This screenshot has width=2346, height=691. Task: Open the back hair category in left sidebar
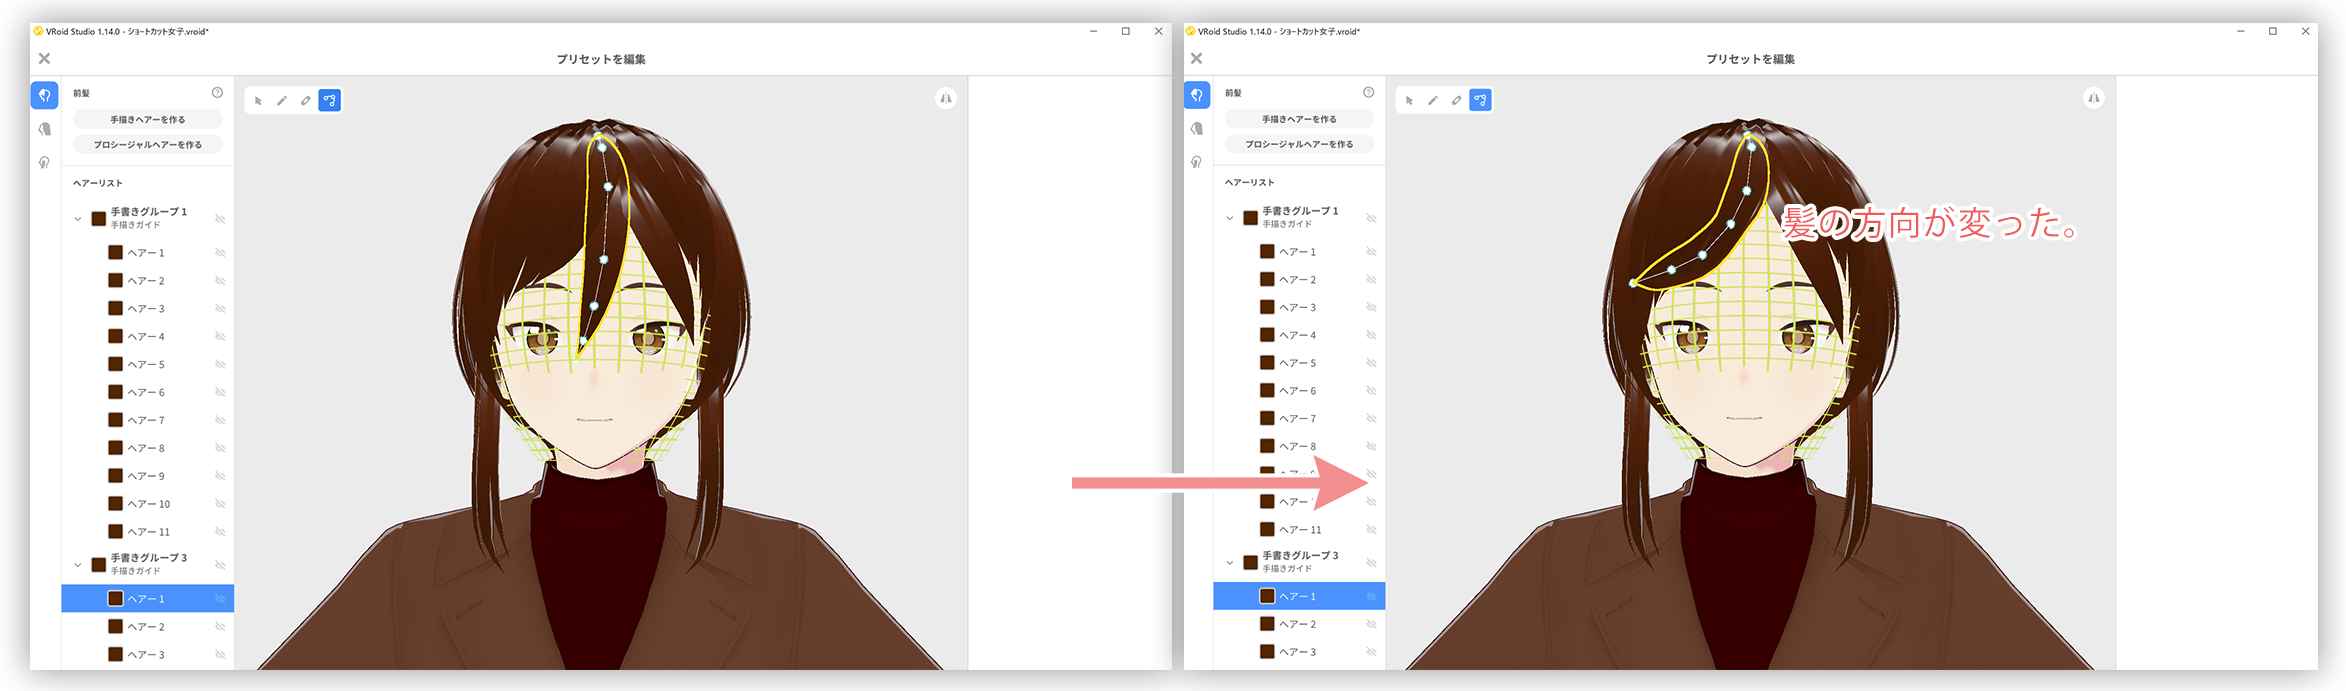point(45,129)
